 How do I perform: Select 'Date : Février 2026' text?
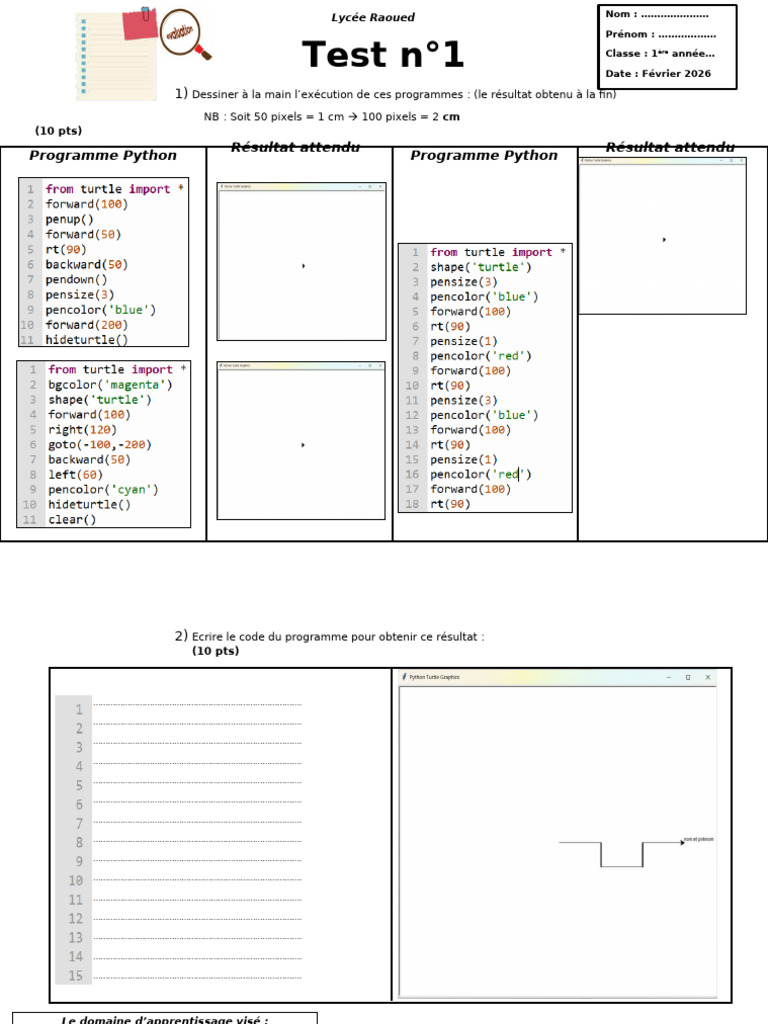coord(658,73)
